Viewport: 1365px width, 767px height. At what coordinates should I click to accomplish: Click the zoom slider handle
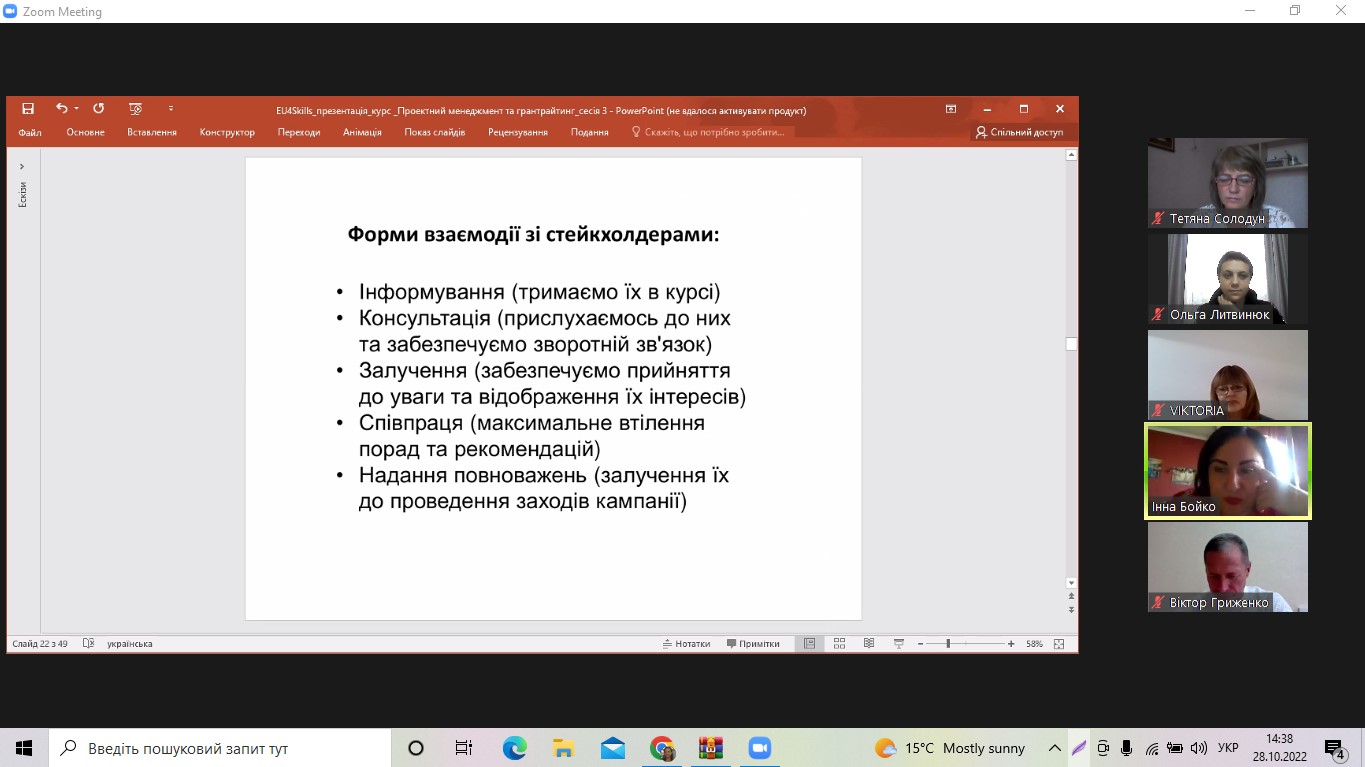click(x=948, y=644)
